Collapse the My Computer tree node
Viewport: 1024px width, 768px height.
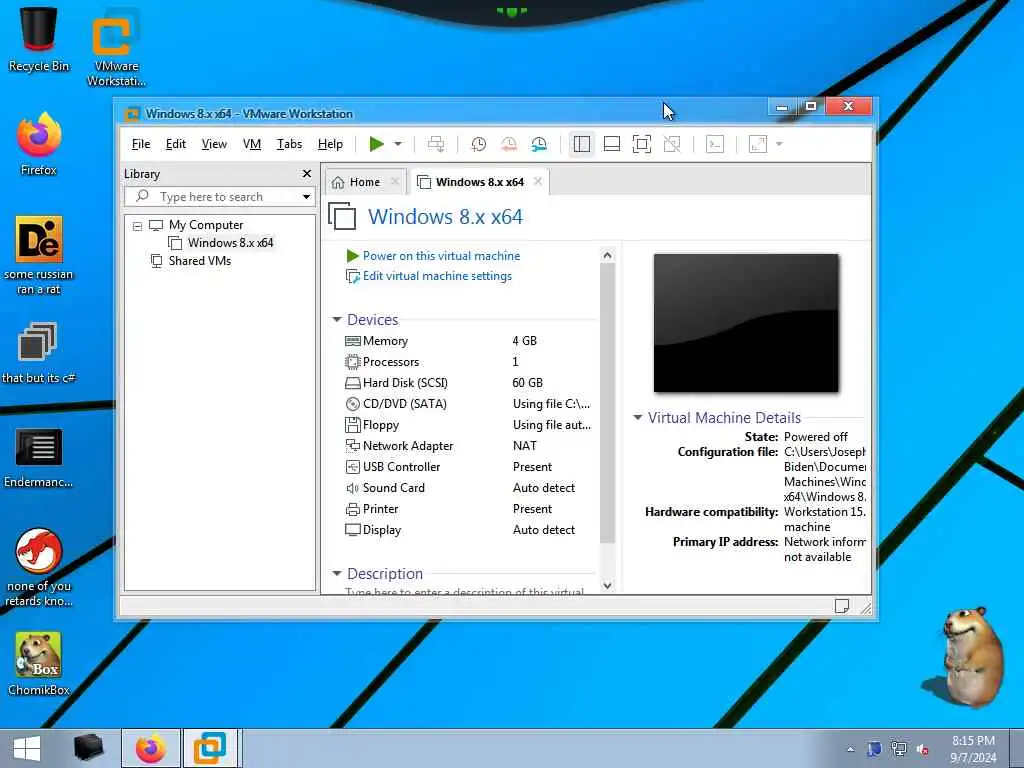137,226
